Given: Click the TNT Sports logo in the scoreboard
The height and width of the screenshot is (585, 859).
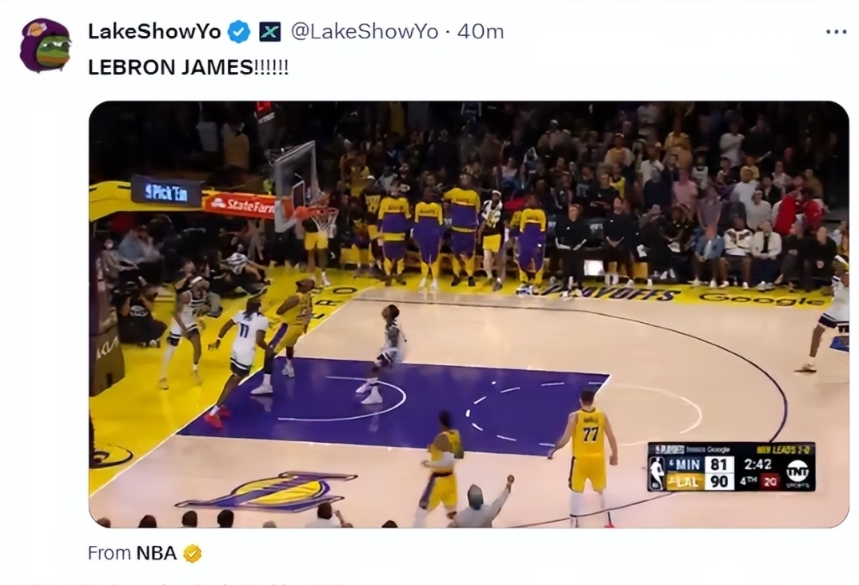Looking at the screenshot, I should coord(797,472).
